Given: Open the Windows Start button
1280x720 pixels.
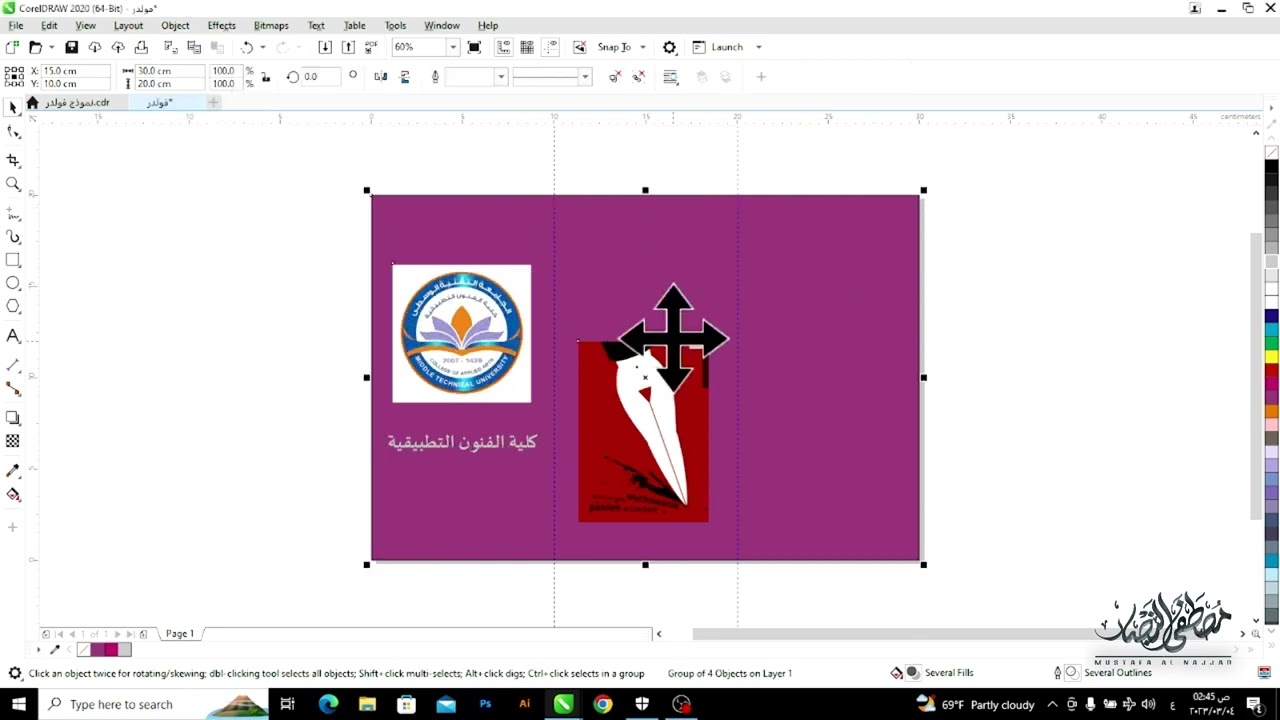Looking at the screenshot, I should pos(18,704).
